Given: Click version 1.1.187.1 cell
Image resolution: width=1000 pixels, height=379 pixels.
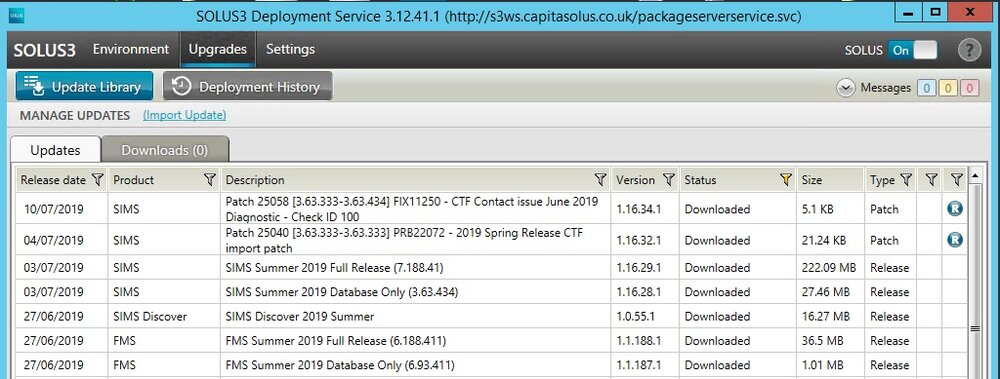Looking at the screenshot, I should (x=645, y=365).
